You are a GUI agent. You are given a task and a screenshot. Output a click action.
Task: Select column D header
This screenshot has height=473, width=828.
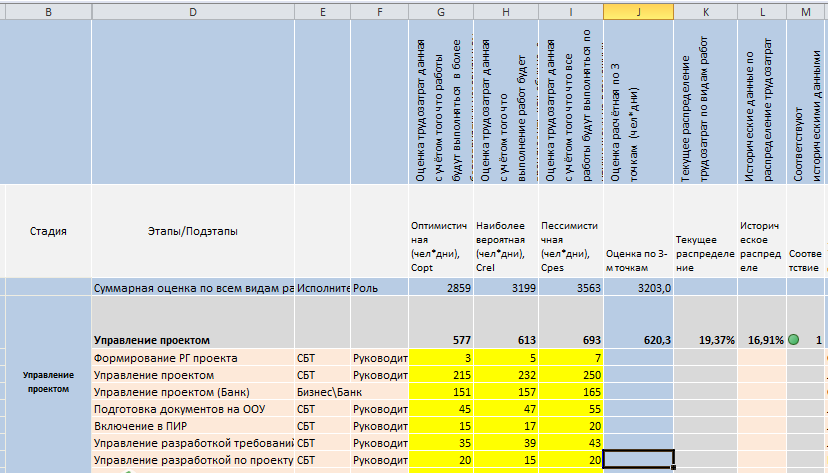193,12
